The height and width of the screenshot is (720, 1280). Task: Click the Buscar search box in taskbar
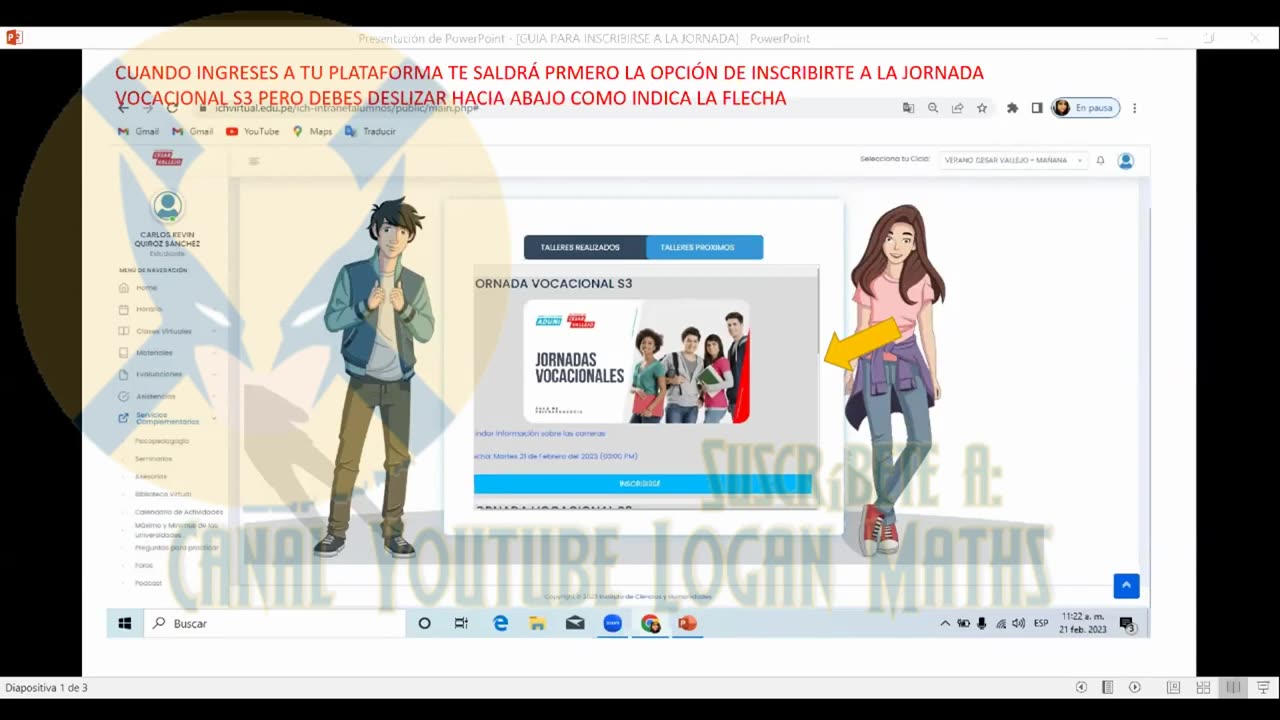coord(274,623)
